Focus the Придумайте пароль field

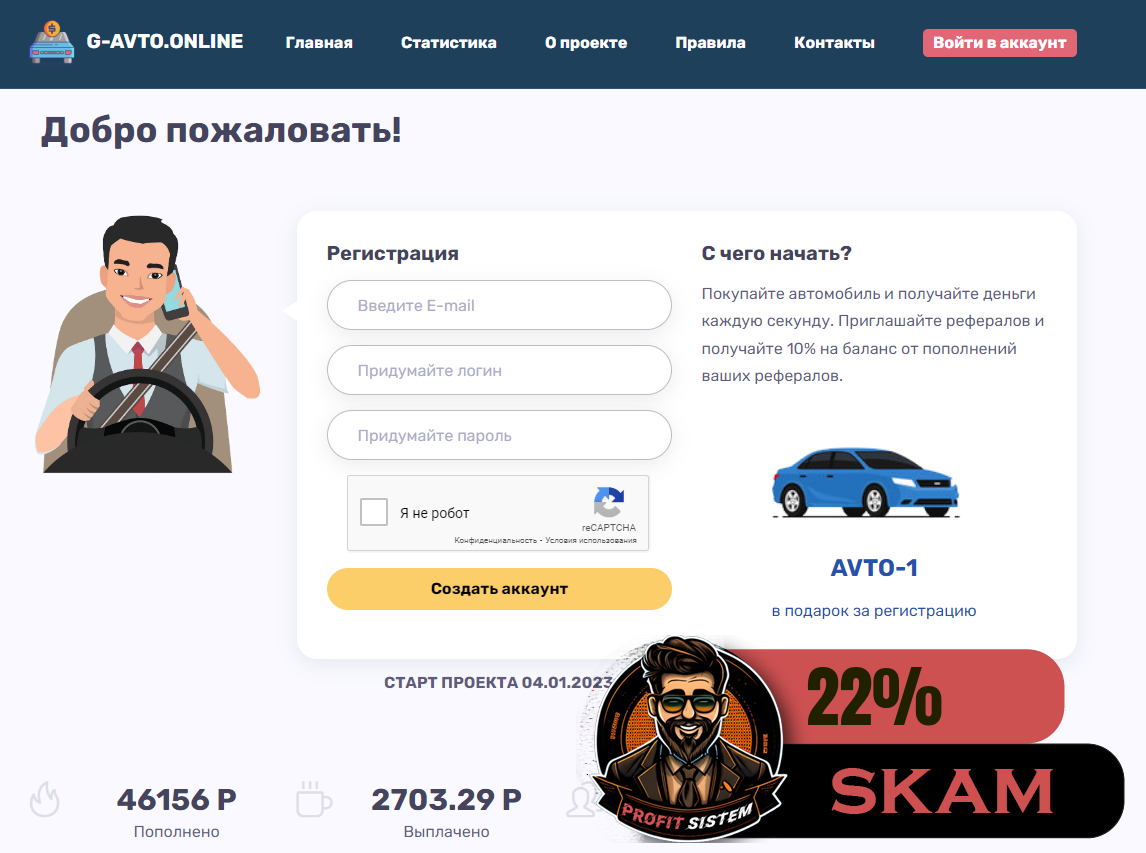[499, 435]
